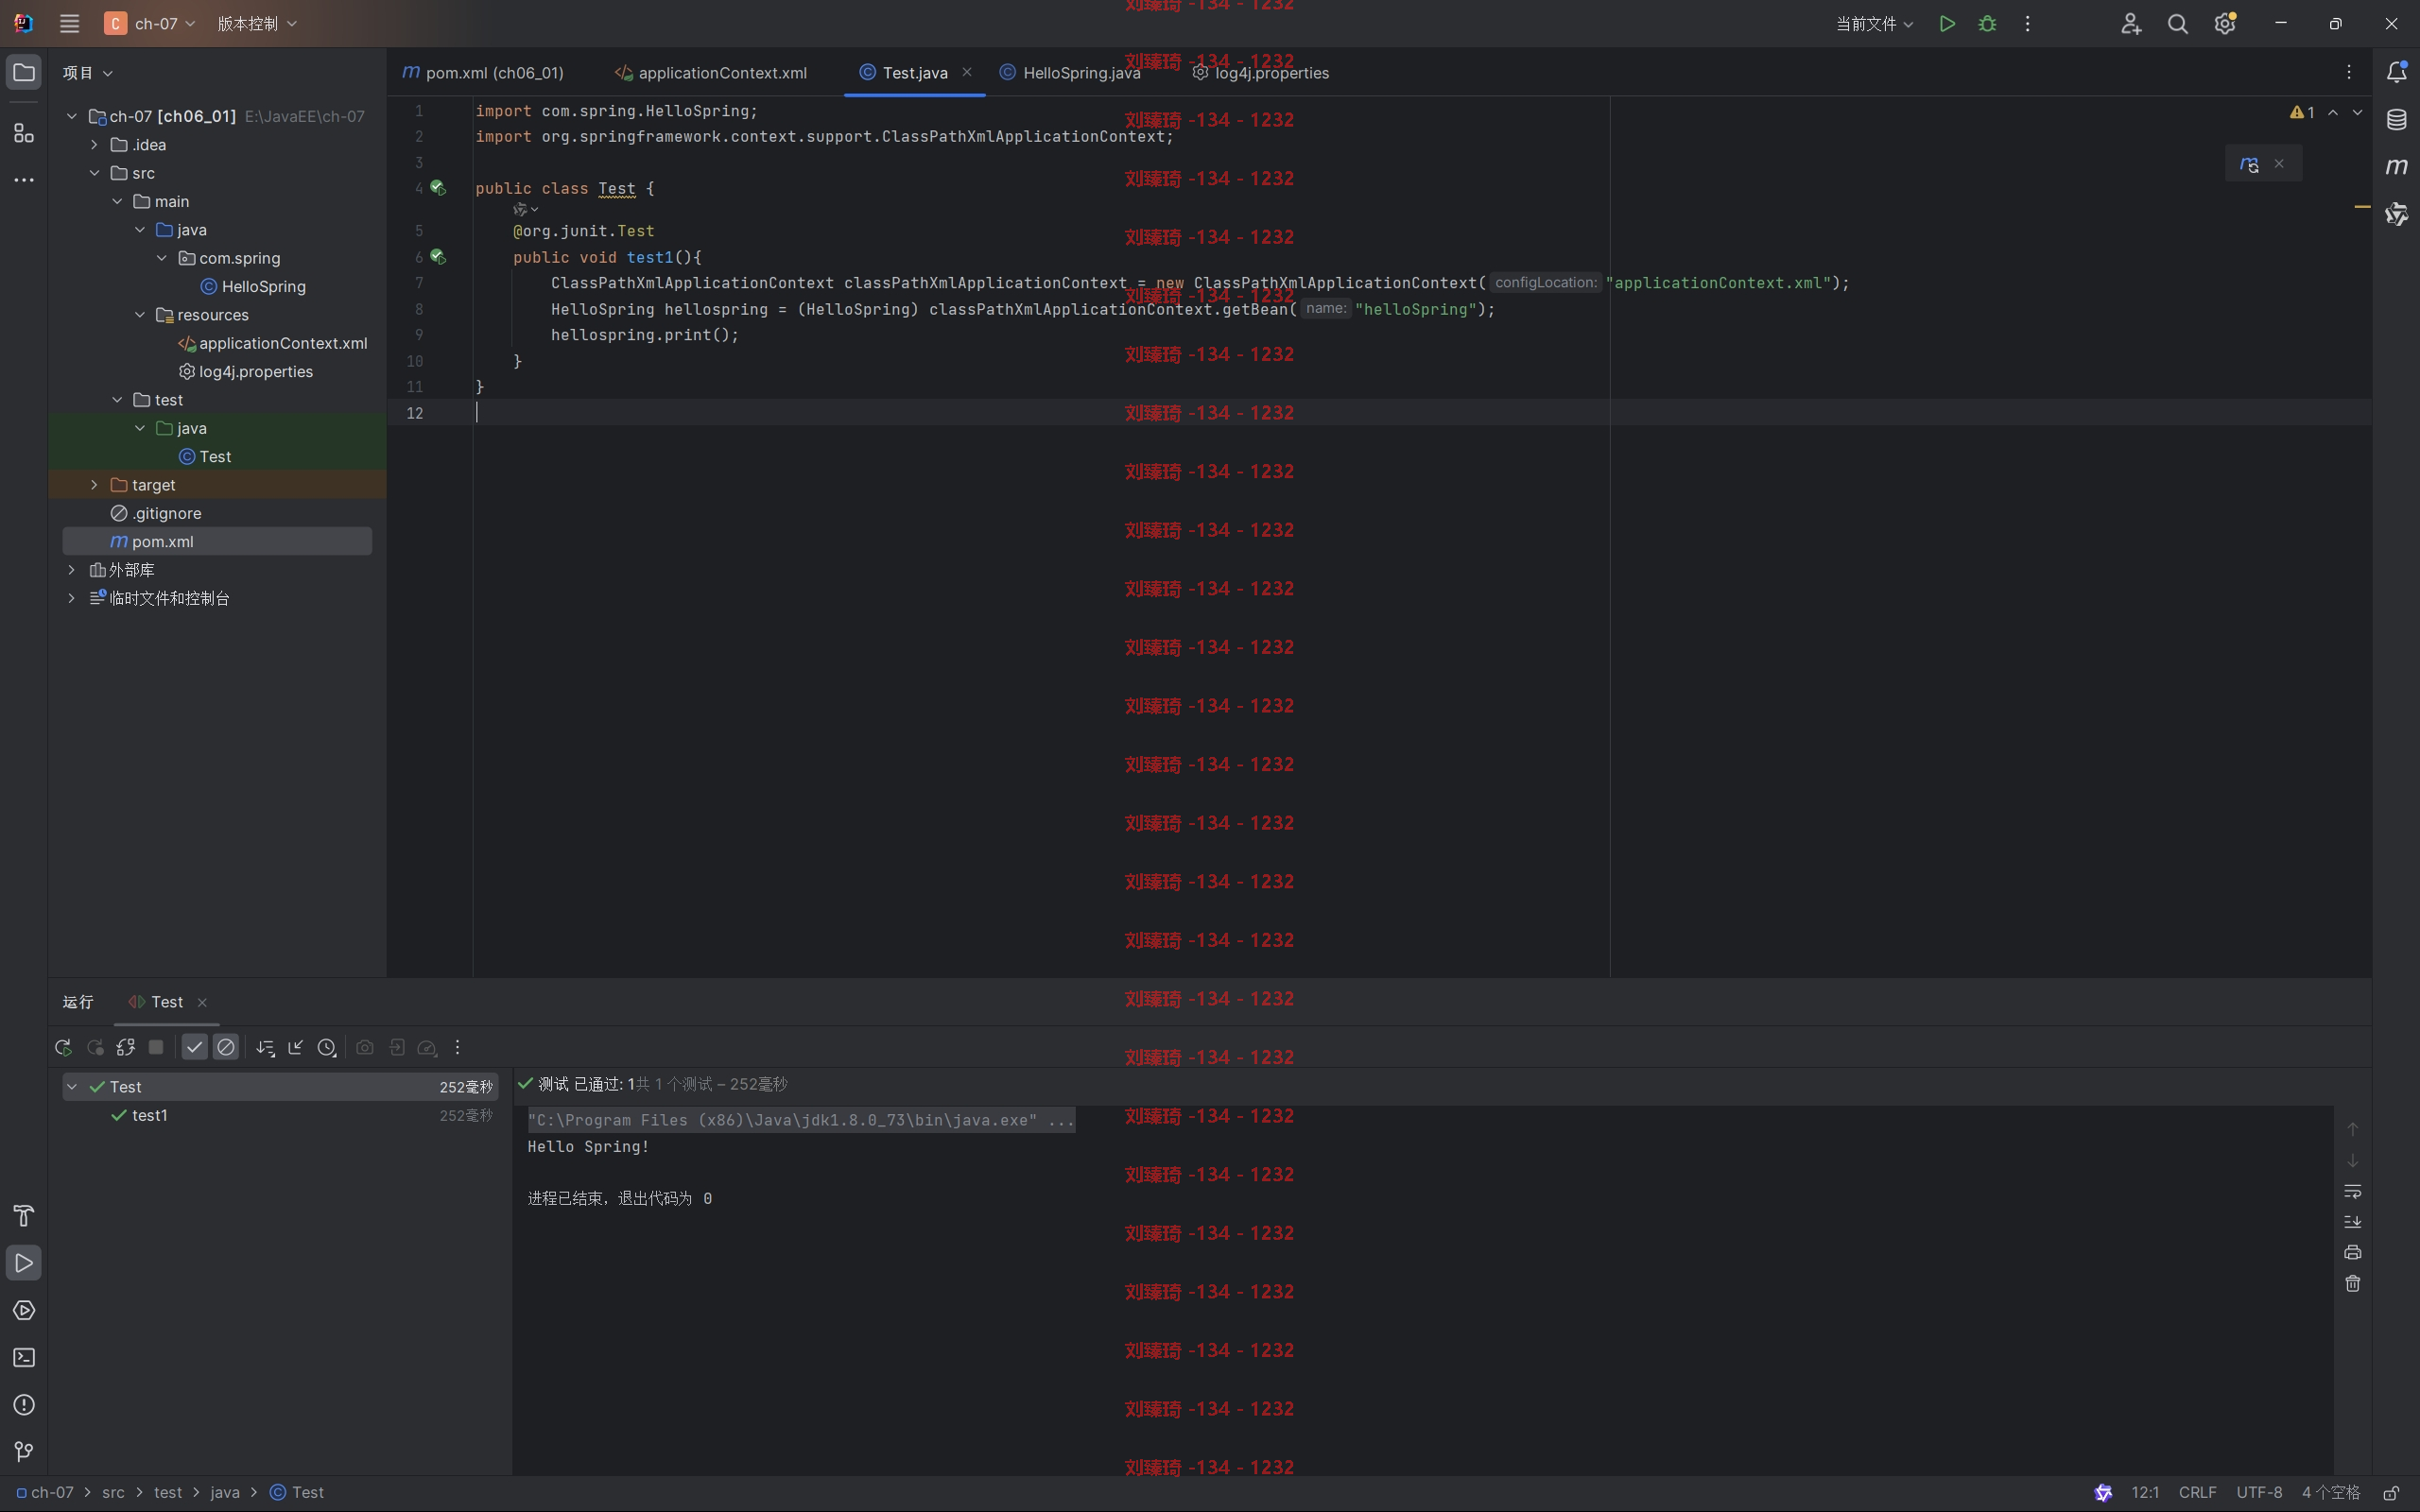The image size is (2420, 1512).
Task: Open the Notifications bell panel
Action: (2396, 72)
